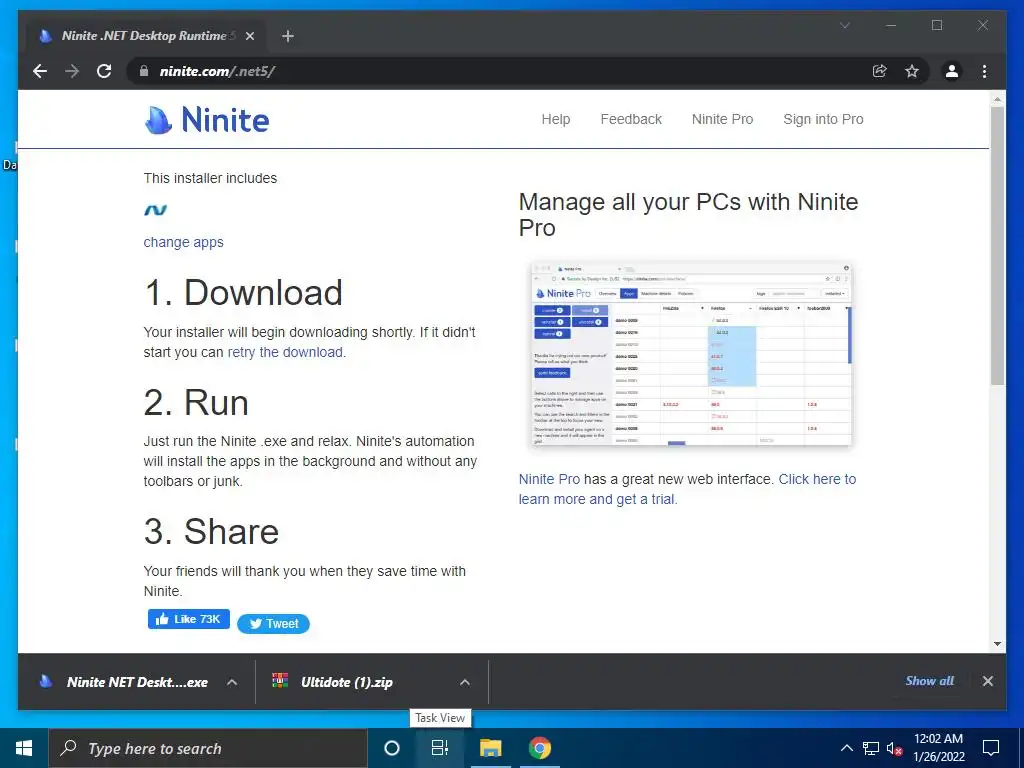Screen dimensions: 1024x768
Task: Click the Facebook Like 73K button
Action: tap(189, 619)
